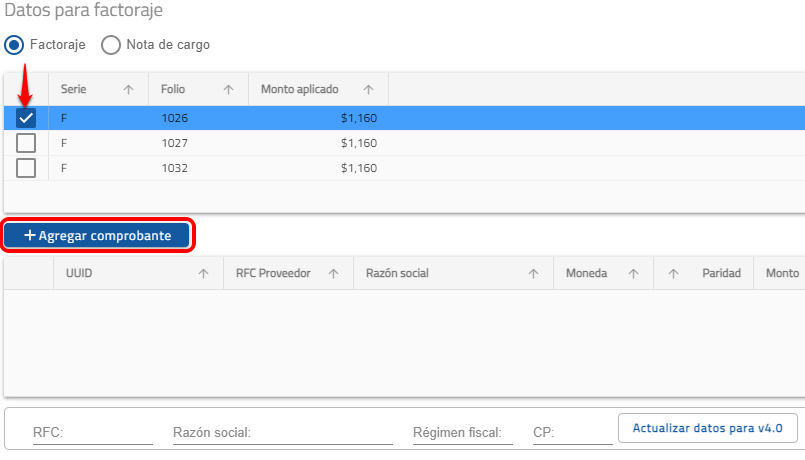
Task: Click the UUID column sort arrow
Action: coord(203,273)
